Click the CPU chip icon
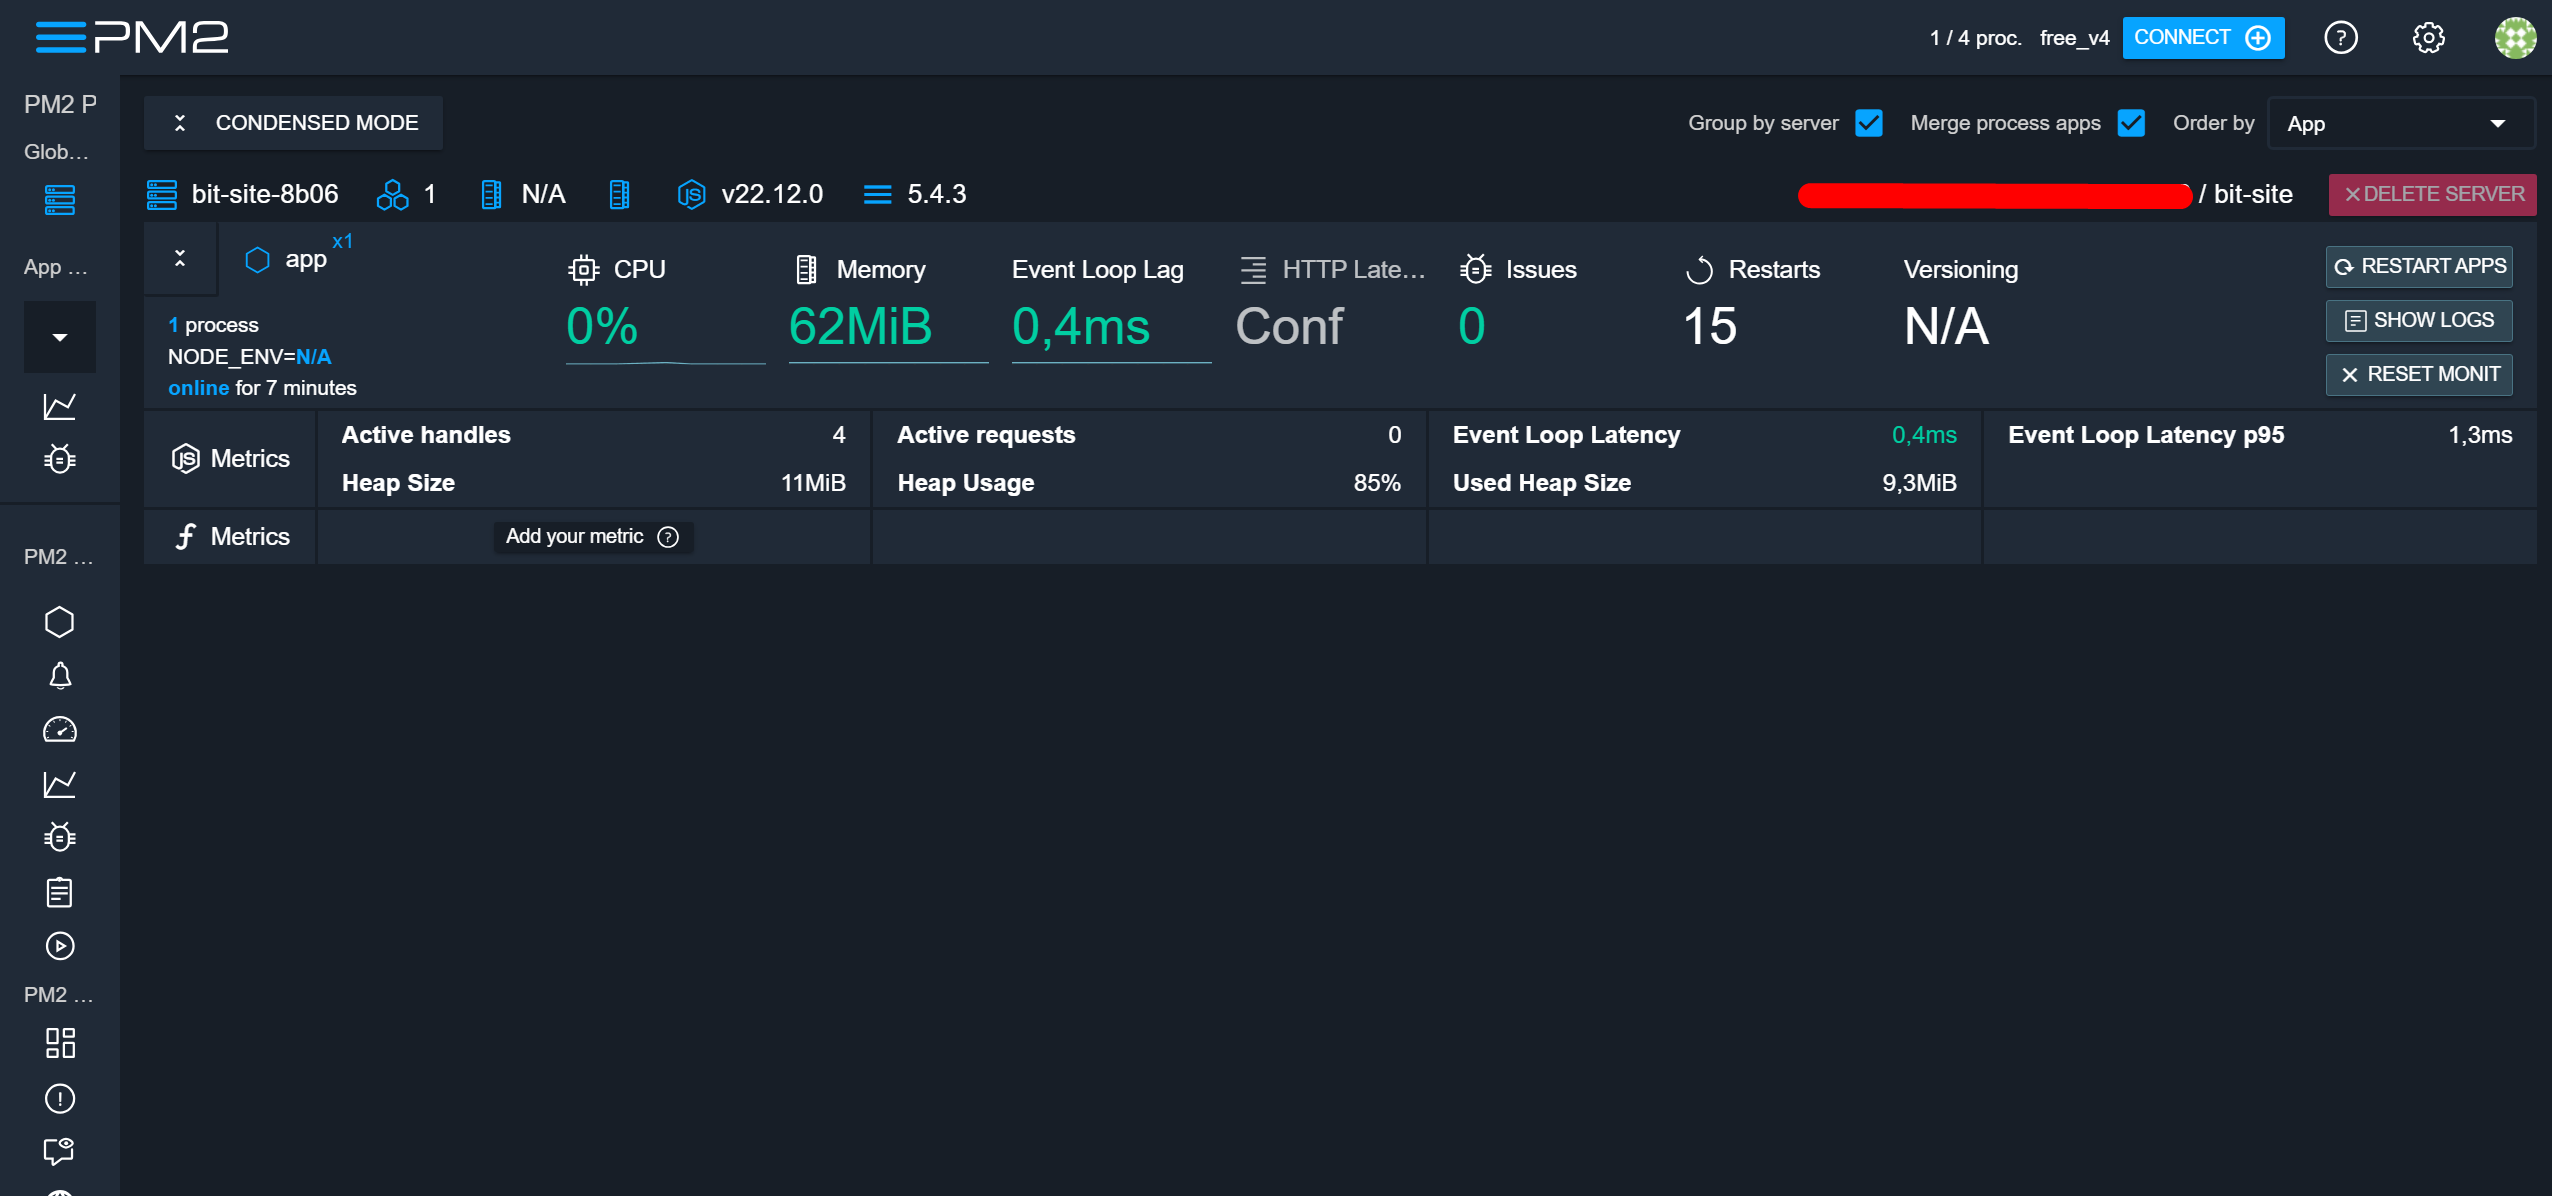The width and height of the screenshot is (2552, 1196). tap(584, 270)
